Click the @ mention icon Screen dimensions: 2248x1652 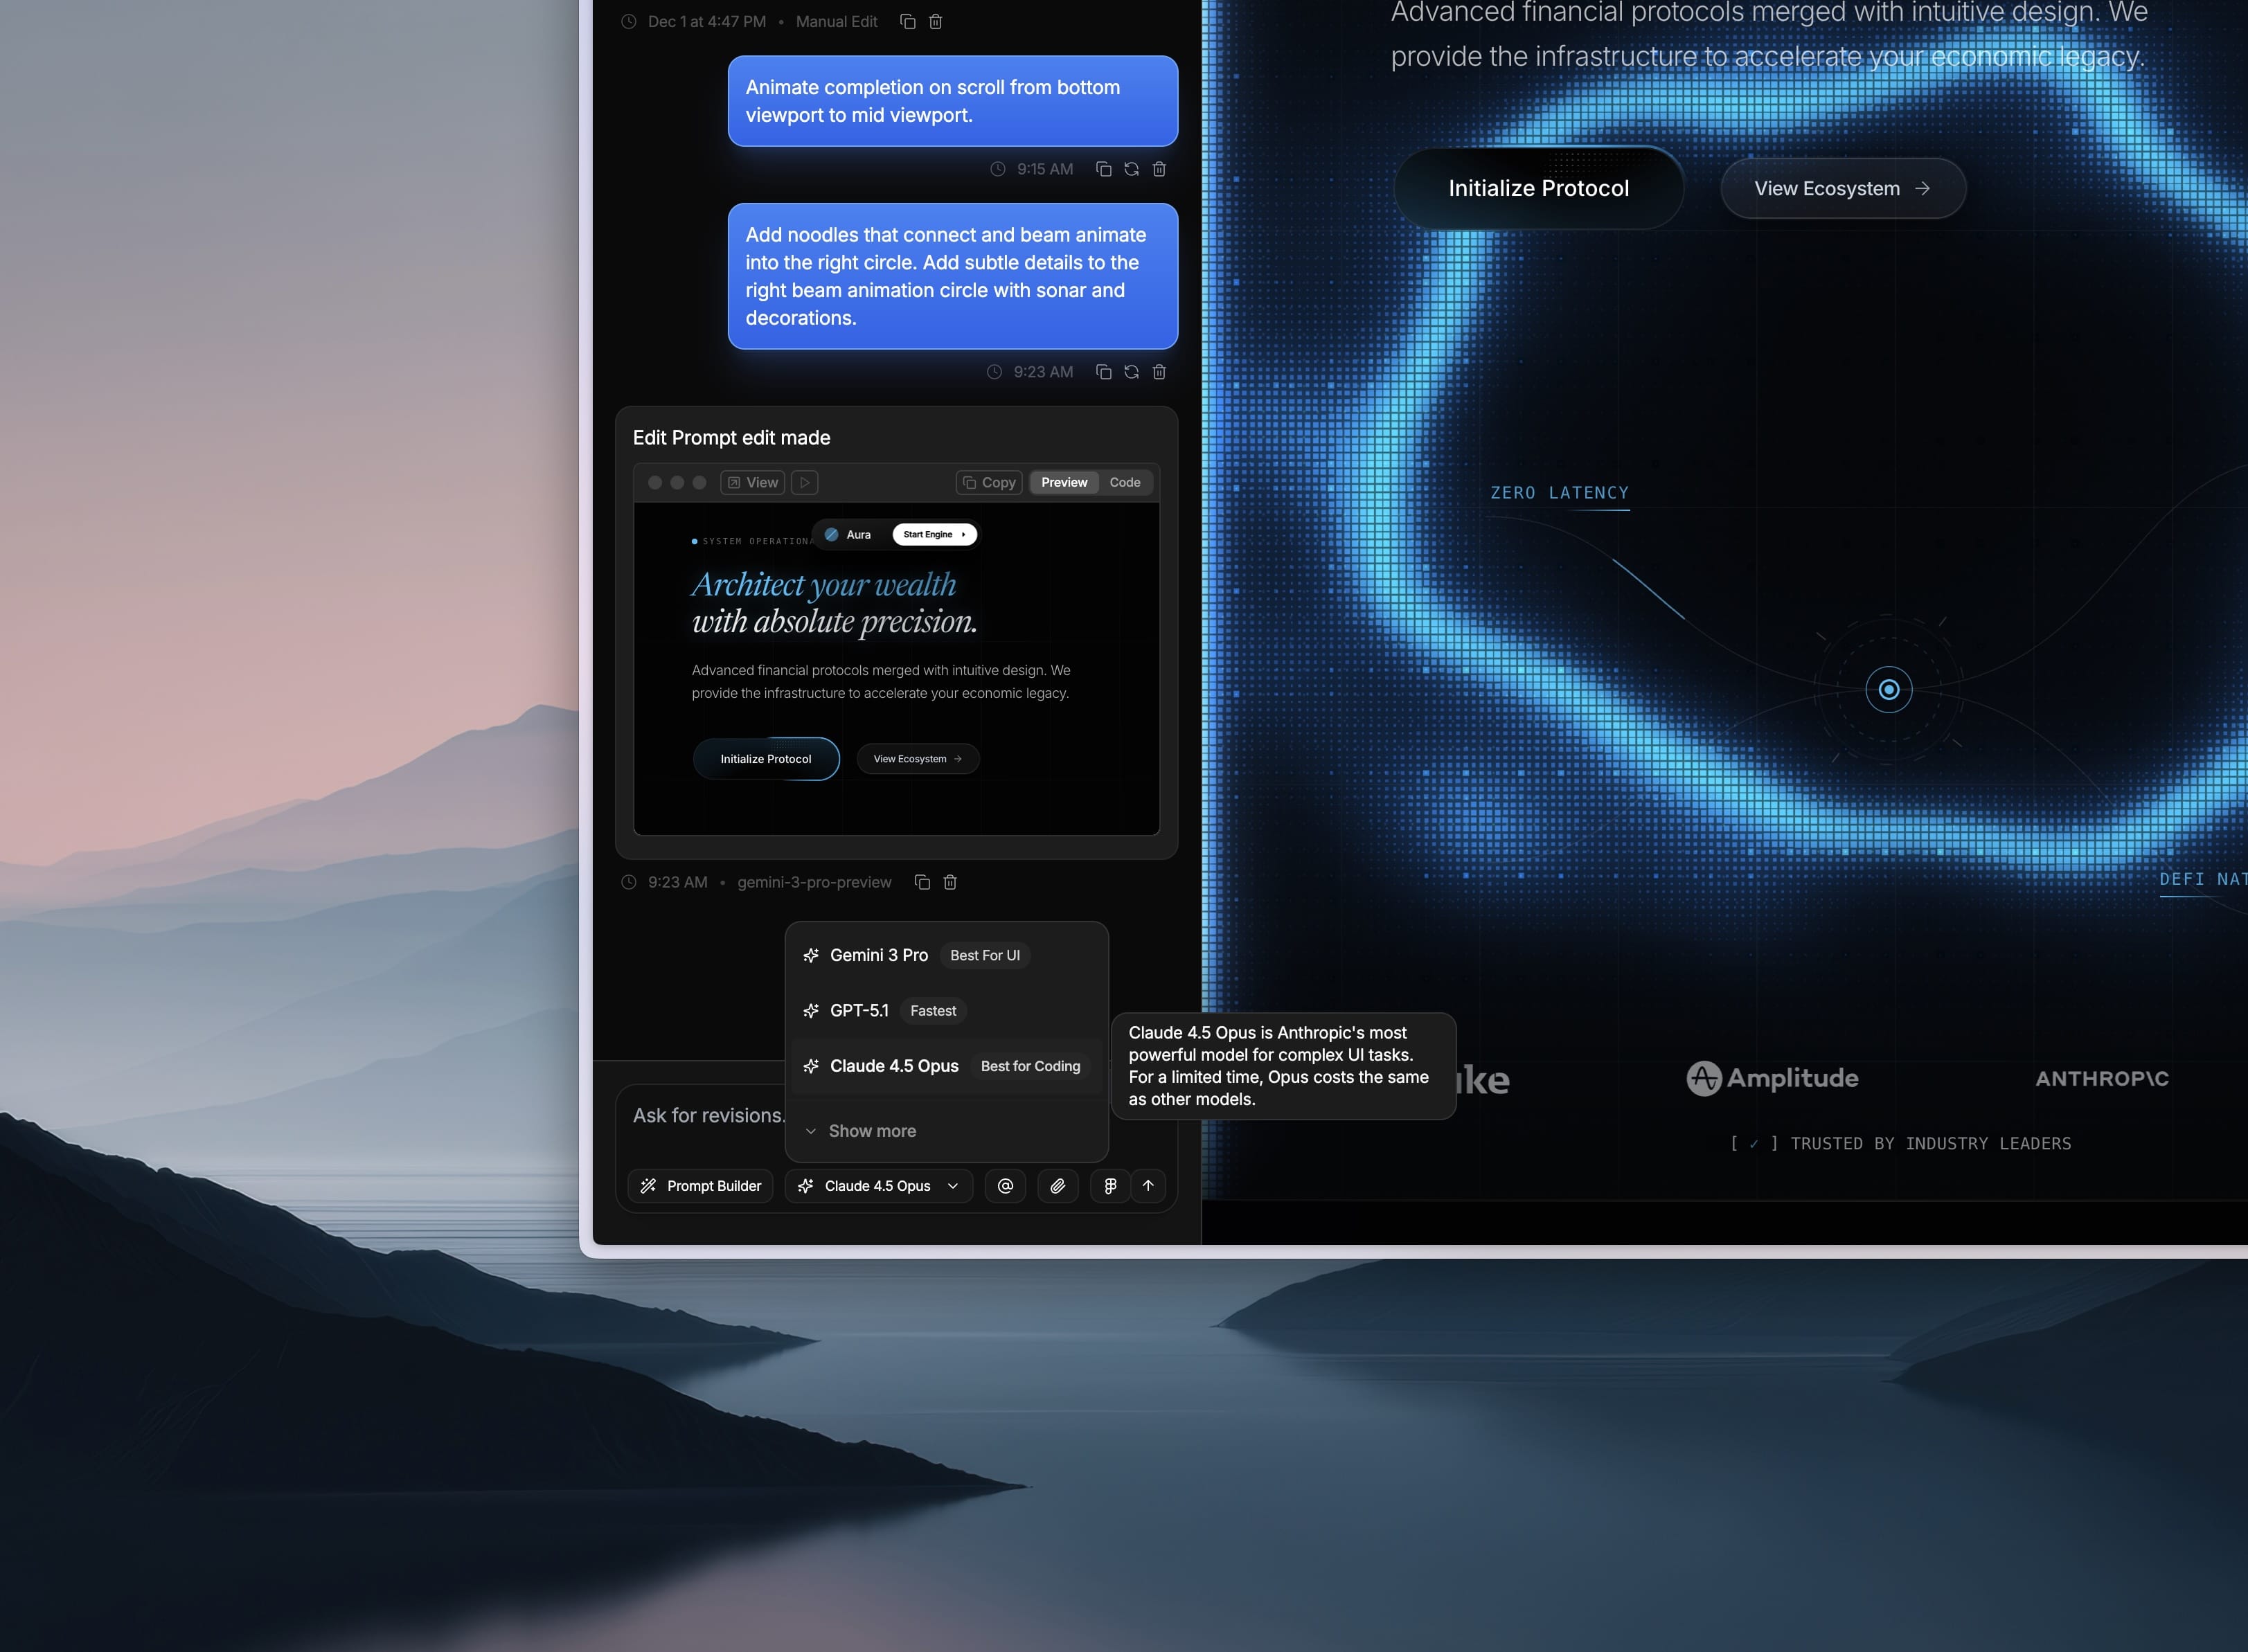(x=1005, y=1186)
